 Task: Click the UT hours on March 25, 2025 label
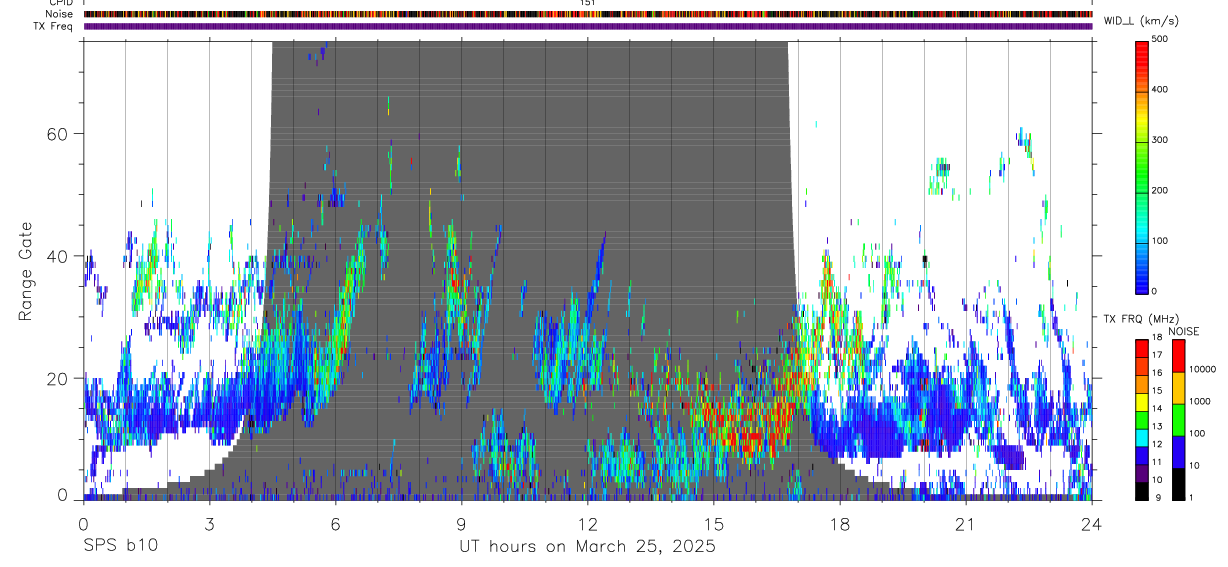click(x=587, y=547)
